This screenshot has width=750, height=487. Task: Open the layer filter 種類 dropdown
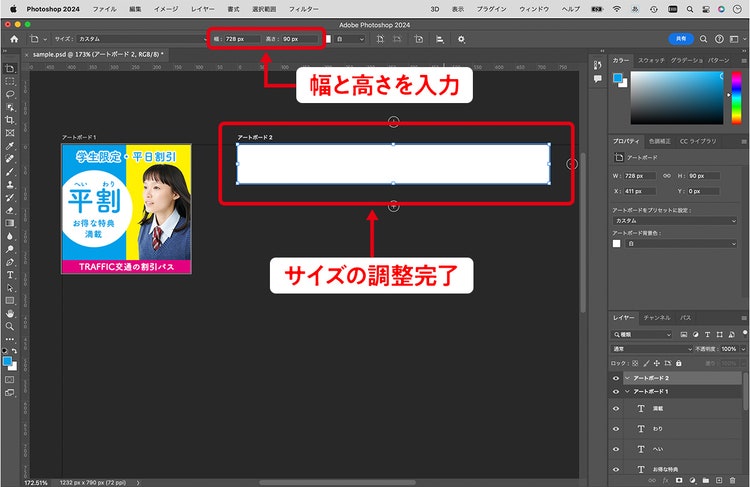(642, 334)
